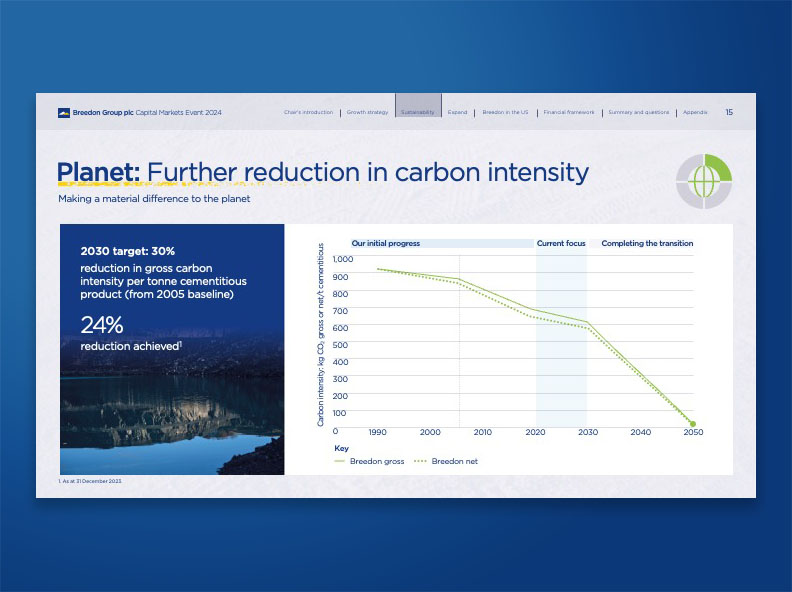Screen dimensions: 792x592
Task: Open the Growth strategy section tab
Action: point(368,112)
